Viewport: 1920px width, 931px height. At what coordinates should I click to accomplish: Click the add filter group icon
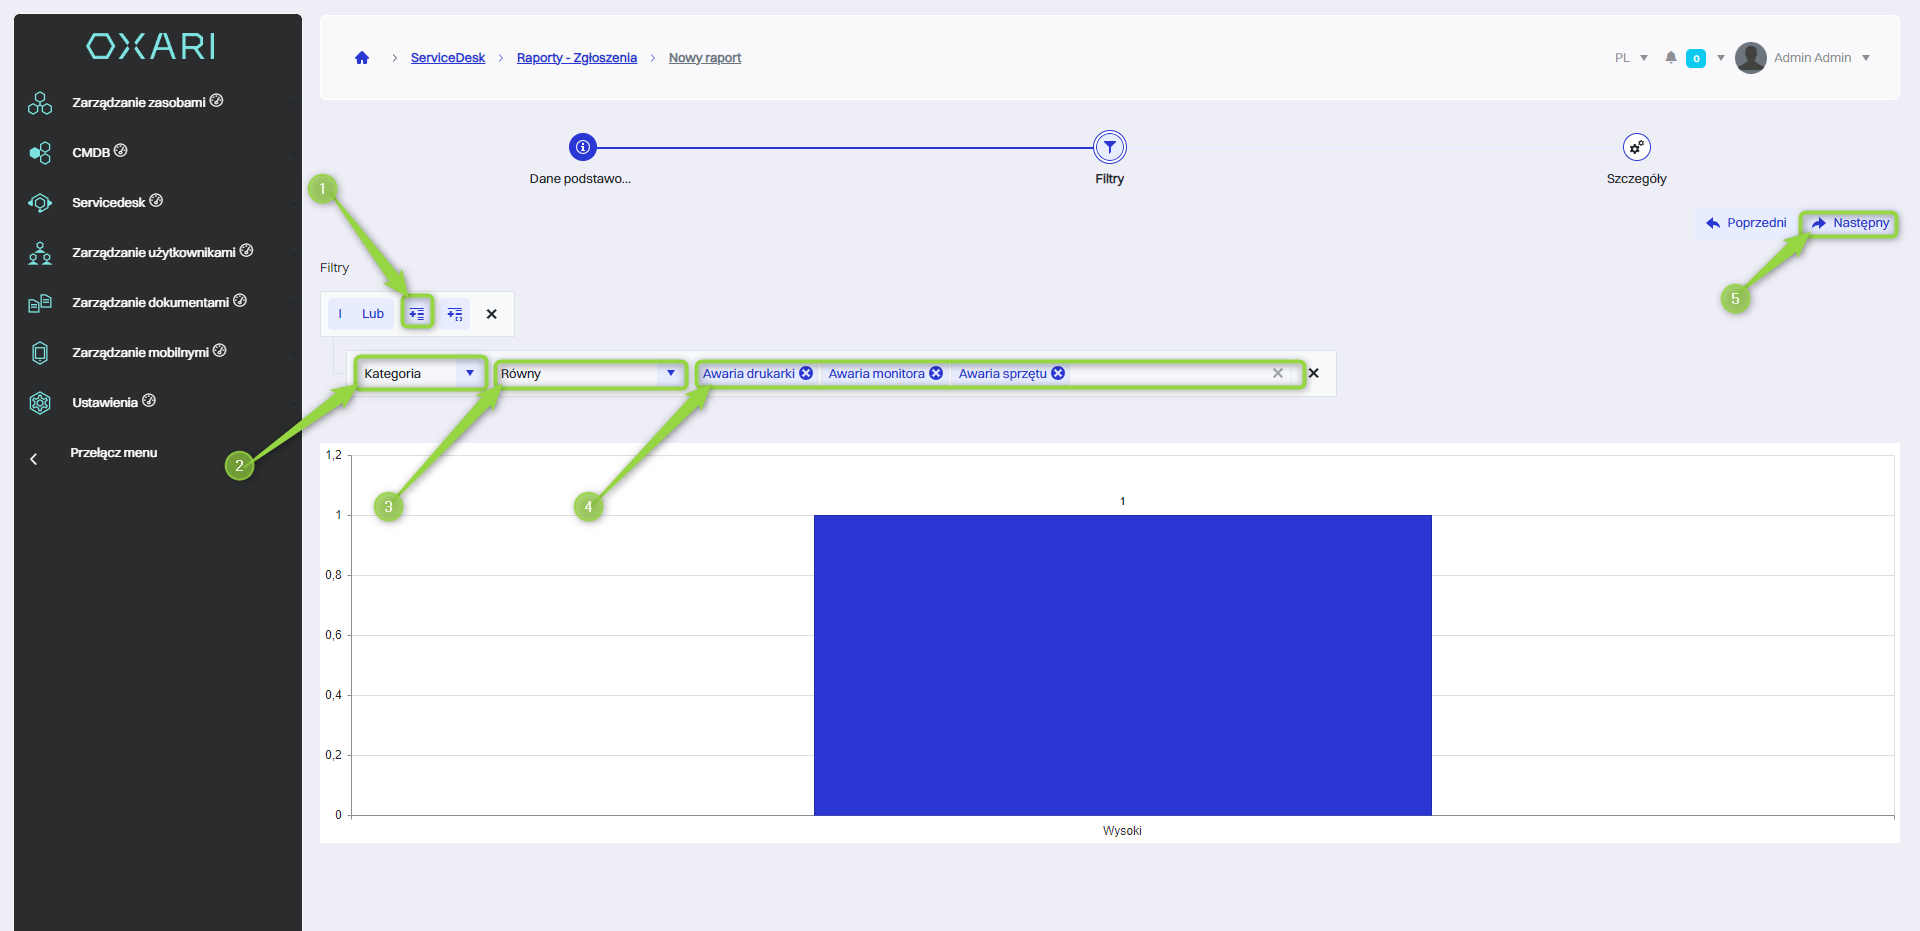click(455, 314)
